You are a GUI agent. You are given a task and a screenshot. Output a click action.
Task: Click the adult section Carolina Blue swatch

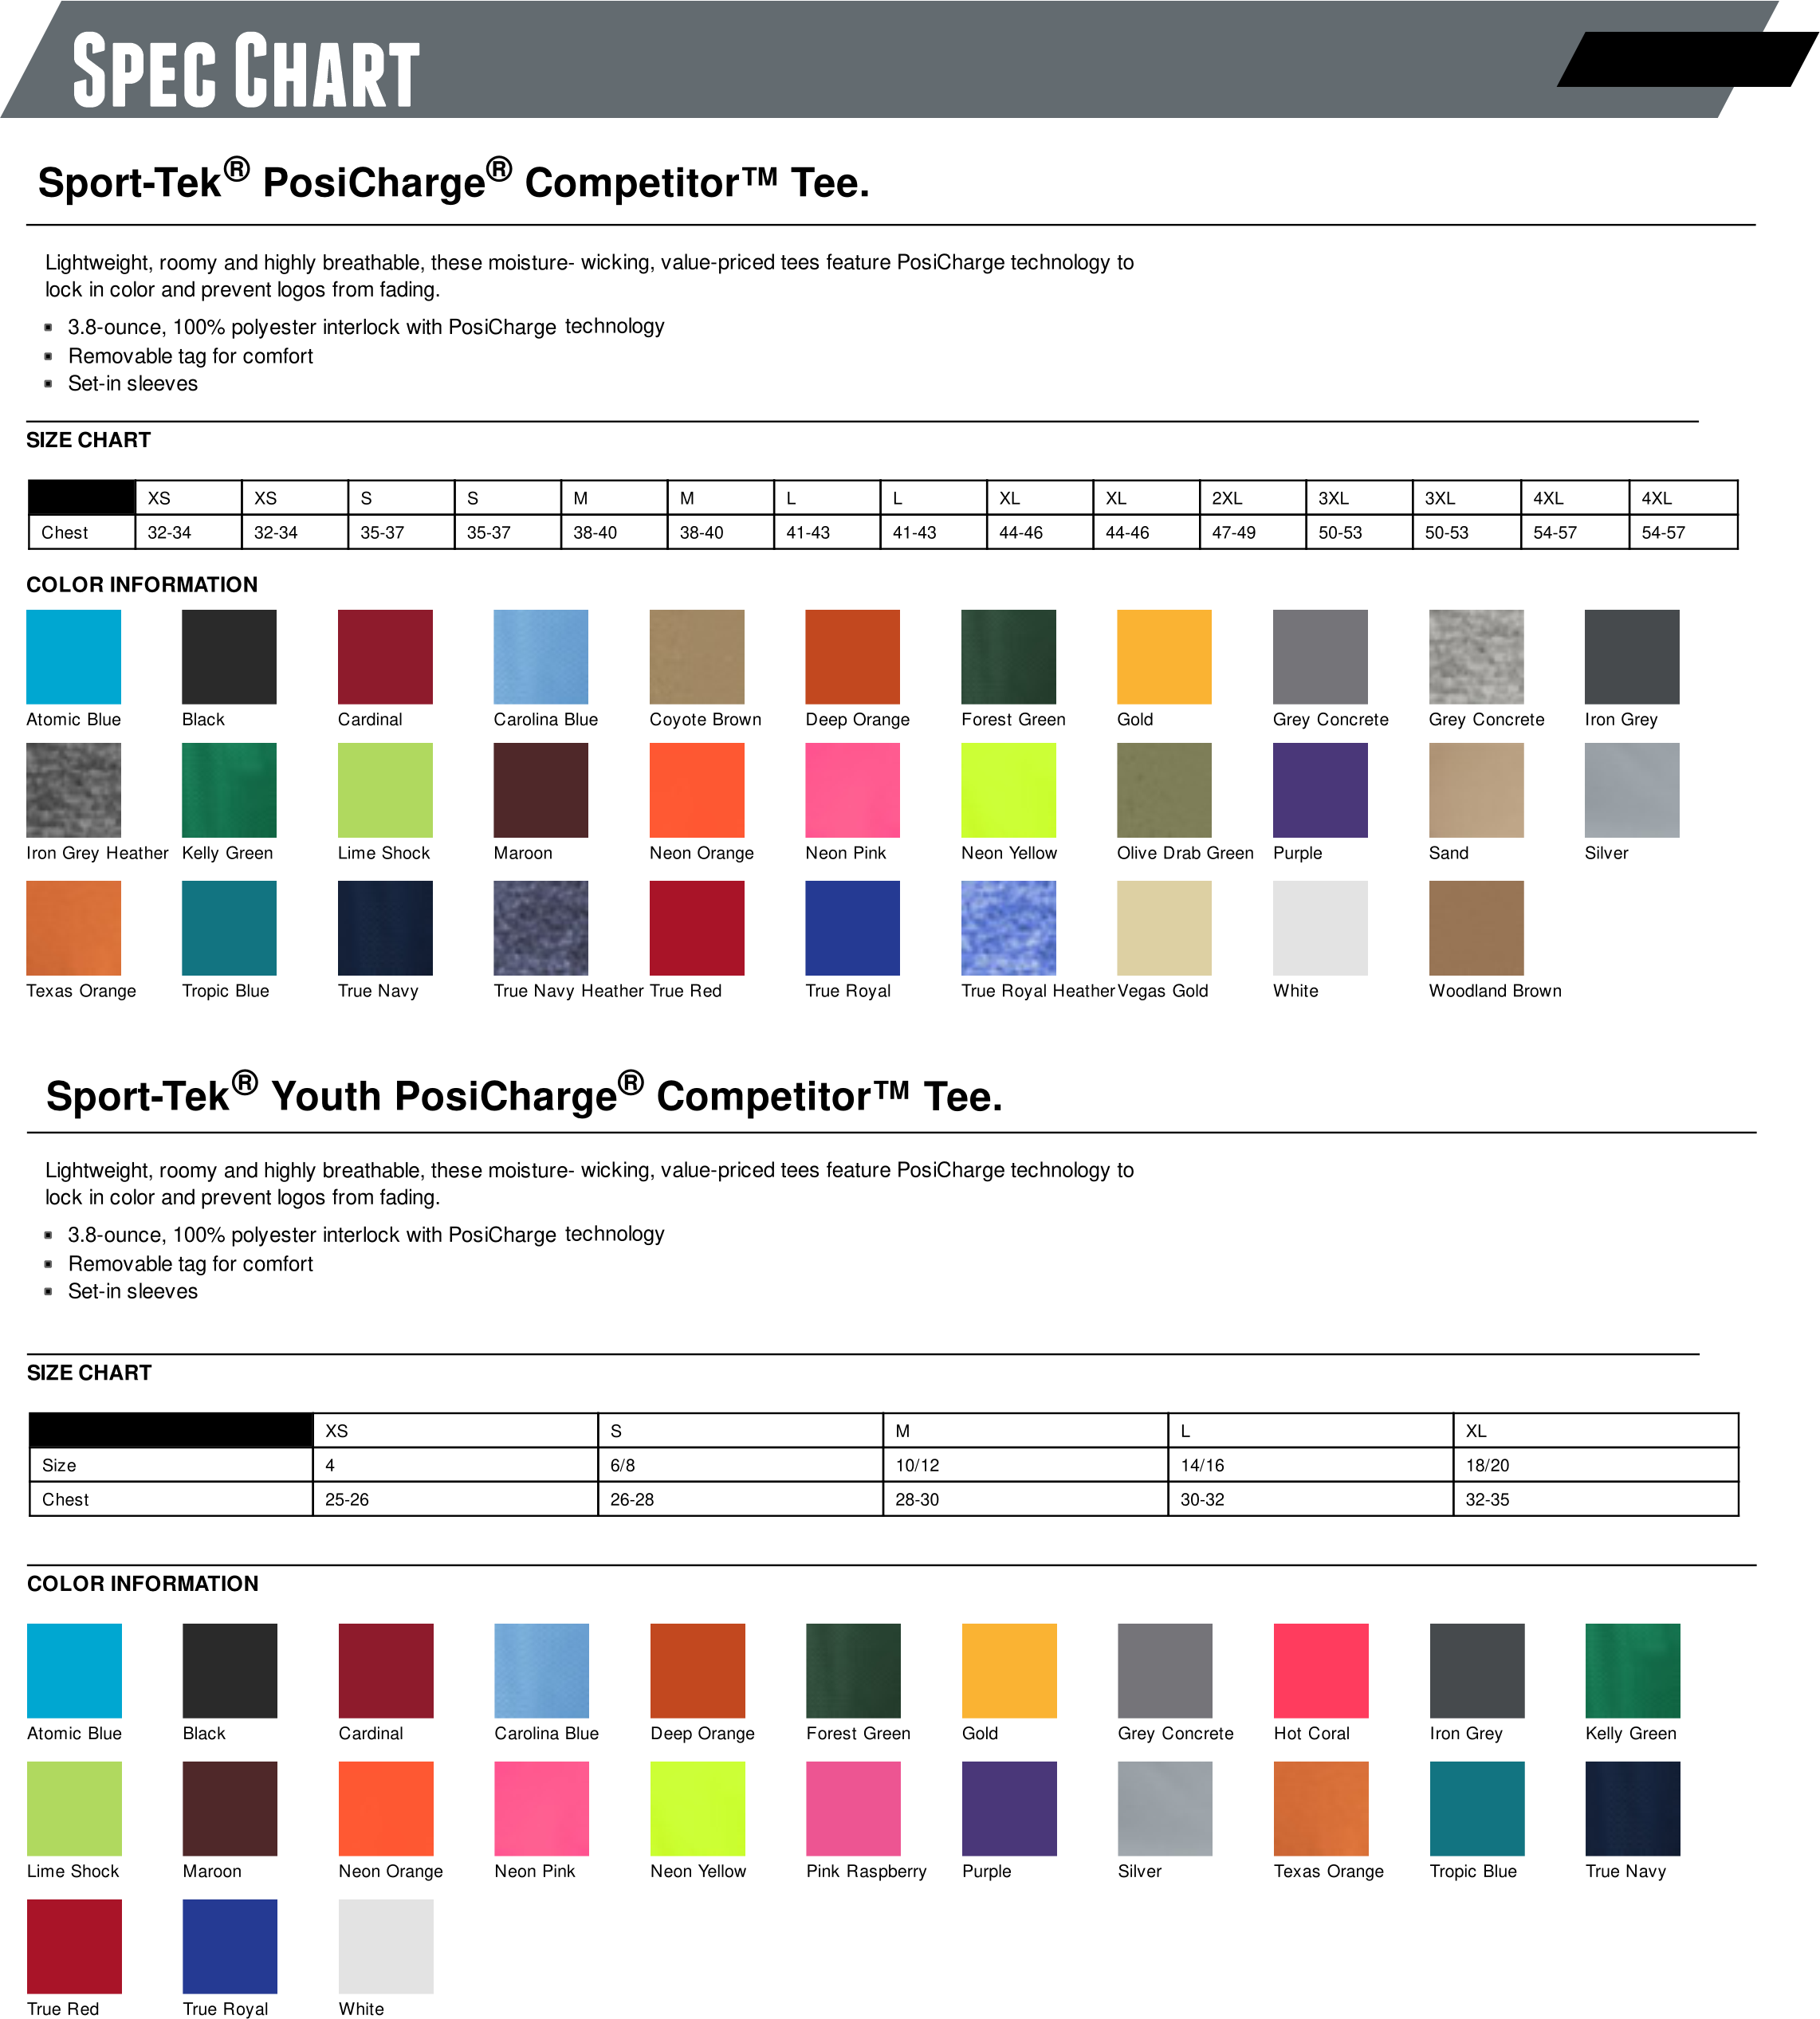(540, 657)
